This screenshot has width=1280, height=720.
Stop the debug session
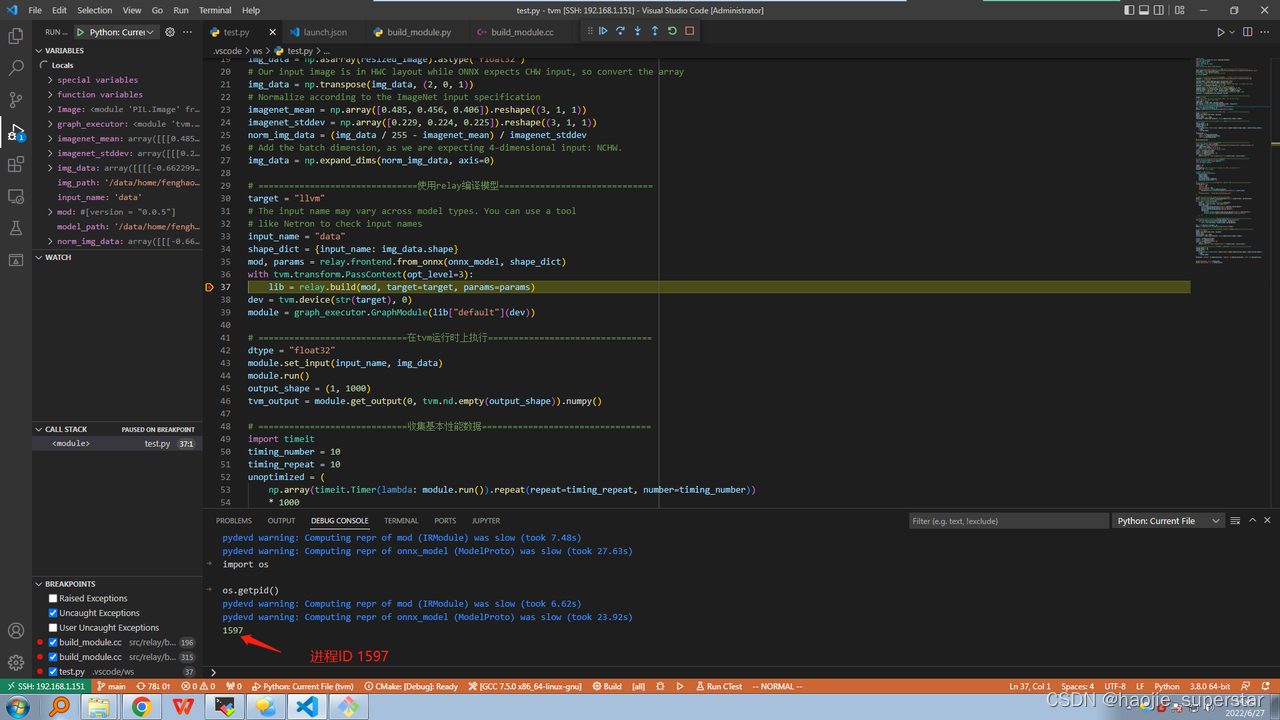[689, 31]
